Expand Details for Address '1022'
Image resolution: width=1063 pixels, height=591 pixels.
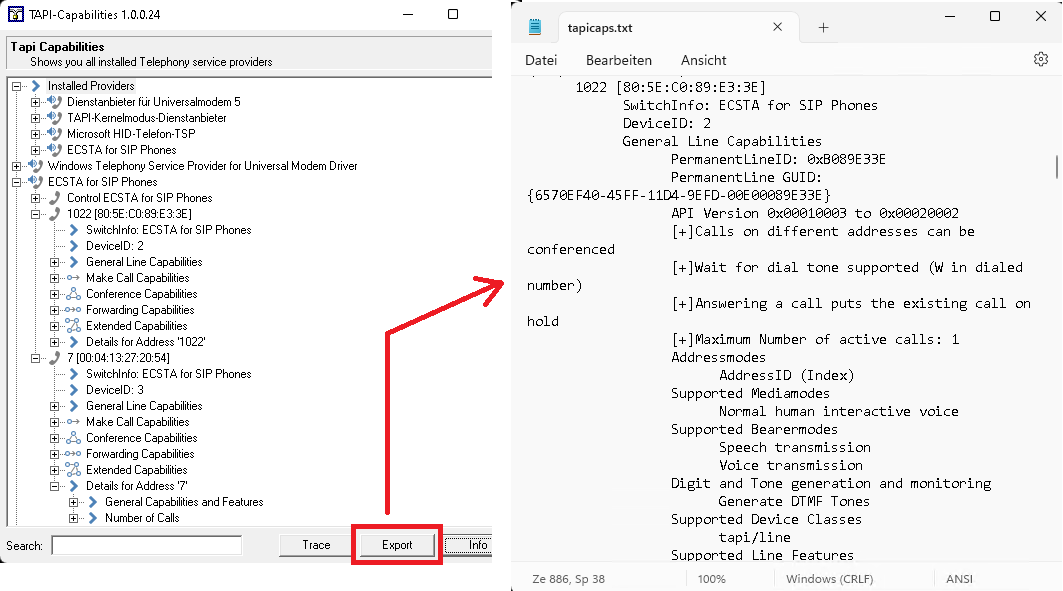pos(55,342)
